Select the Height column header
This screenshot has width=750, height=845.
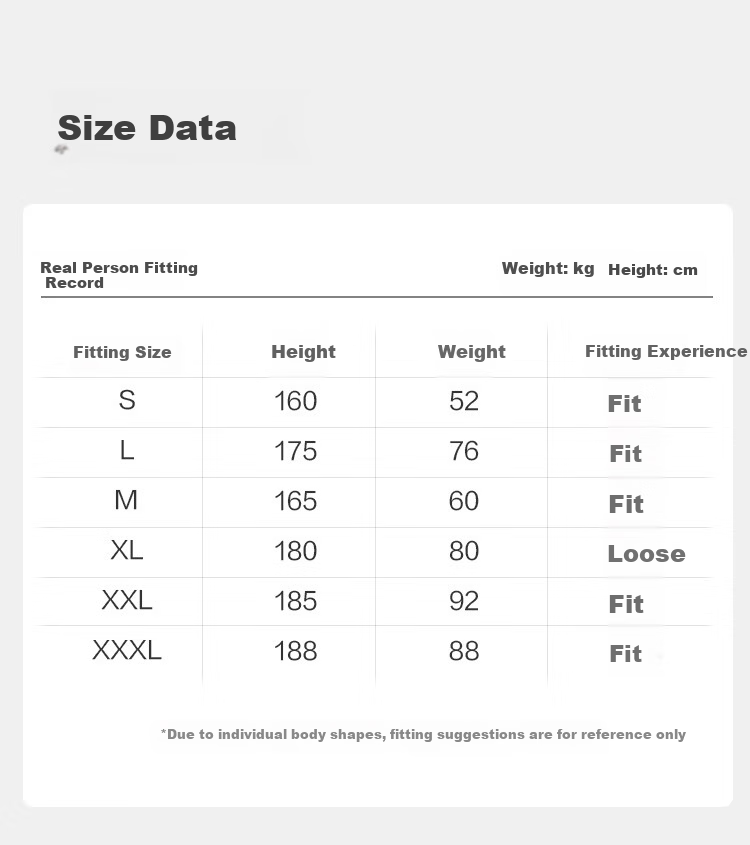pos(303,351)
